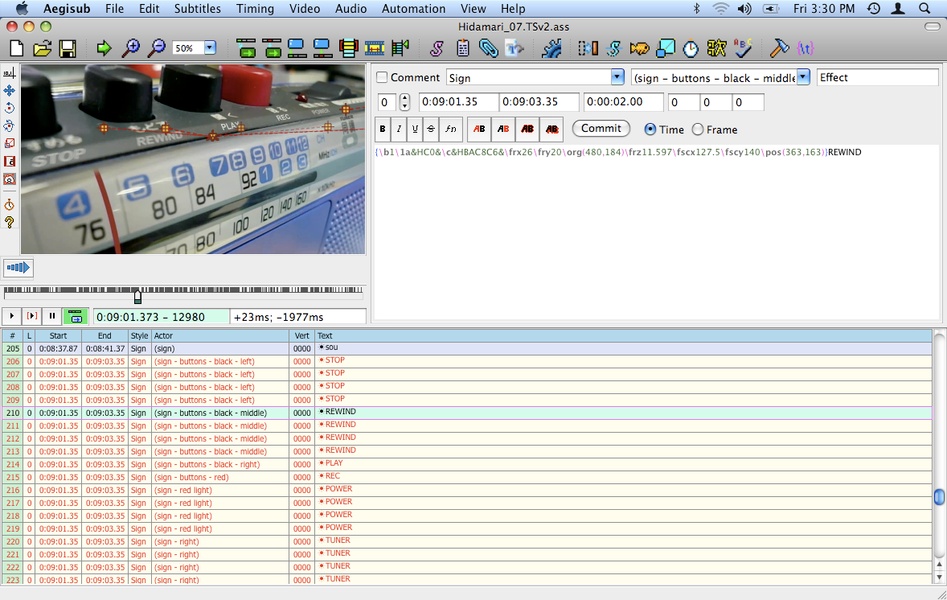The height and width of the screenshot is (600, 947).
Task: Click the Commit button
Action: pos(601,128)
